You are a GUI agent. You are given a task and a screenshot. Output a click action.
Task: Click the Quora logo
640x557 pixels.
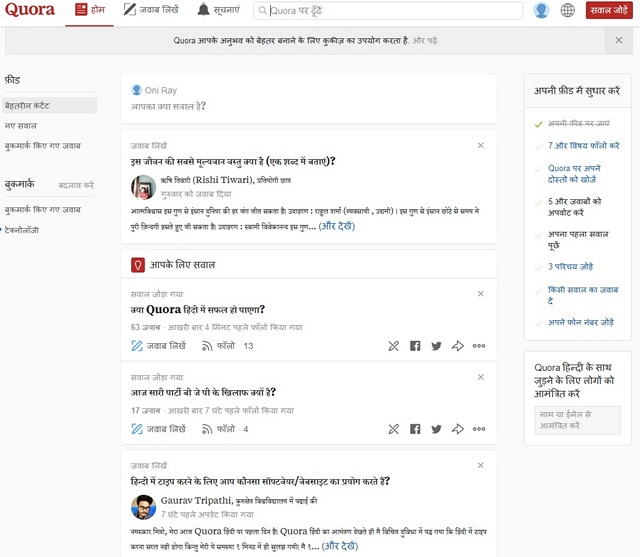30,10
